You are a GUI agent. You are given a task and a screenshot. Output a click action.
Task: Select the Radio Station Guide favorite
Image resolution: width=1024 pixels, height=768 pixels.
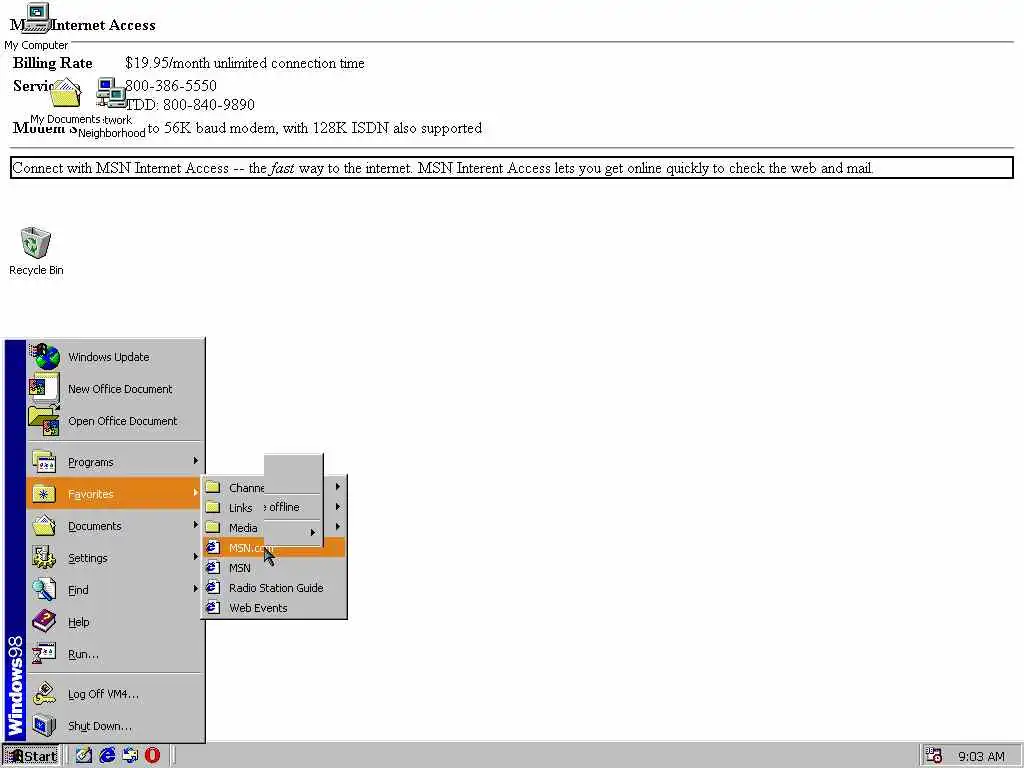274,588
